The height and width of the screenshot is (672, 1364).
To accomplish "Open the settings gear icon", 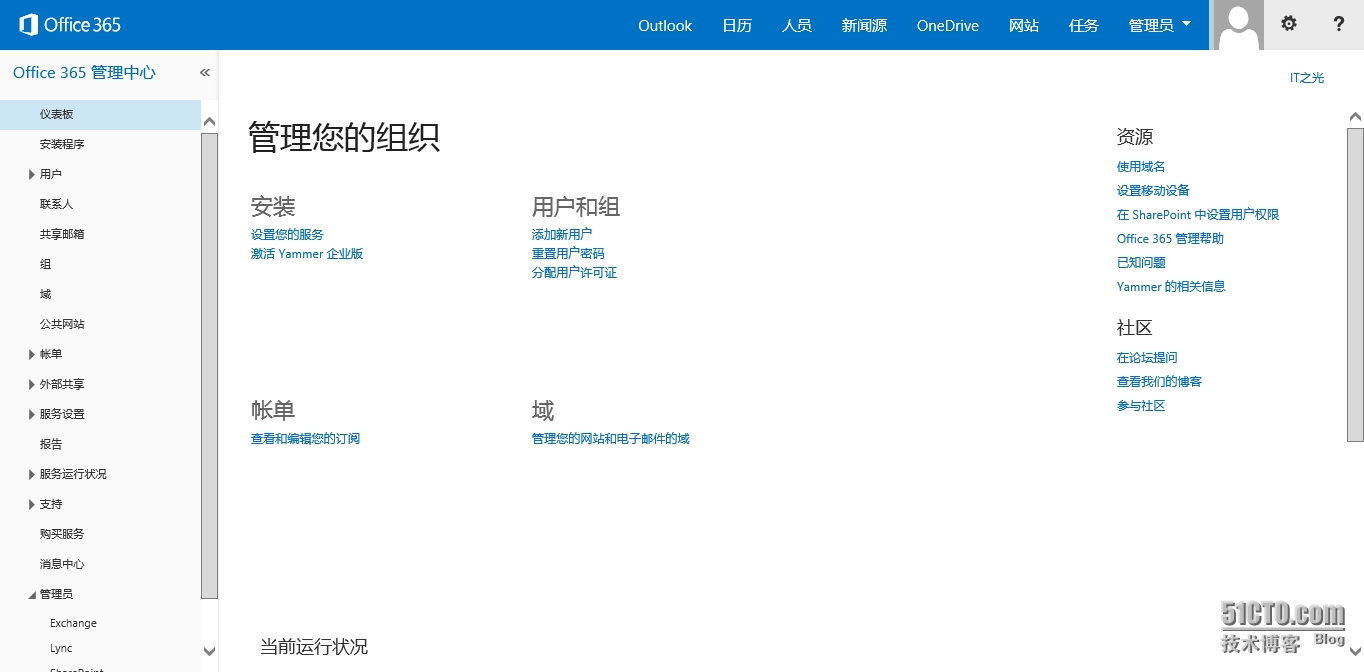I will [x=1289, y=24].
